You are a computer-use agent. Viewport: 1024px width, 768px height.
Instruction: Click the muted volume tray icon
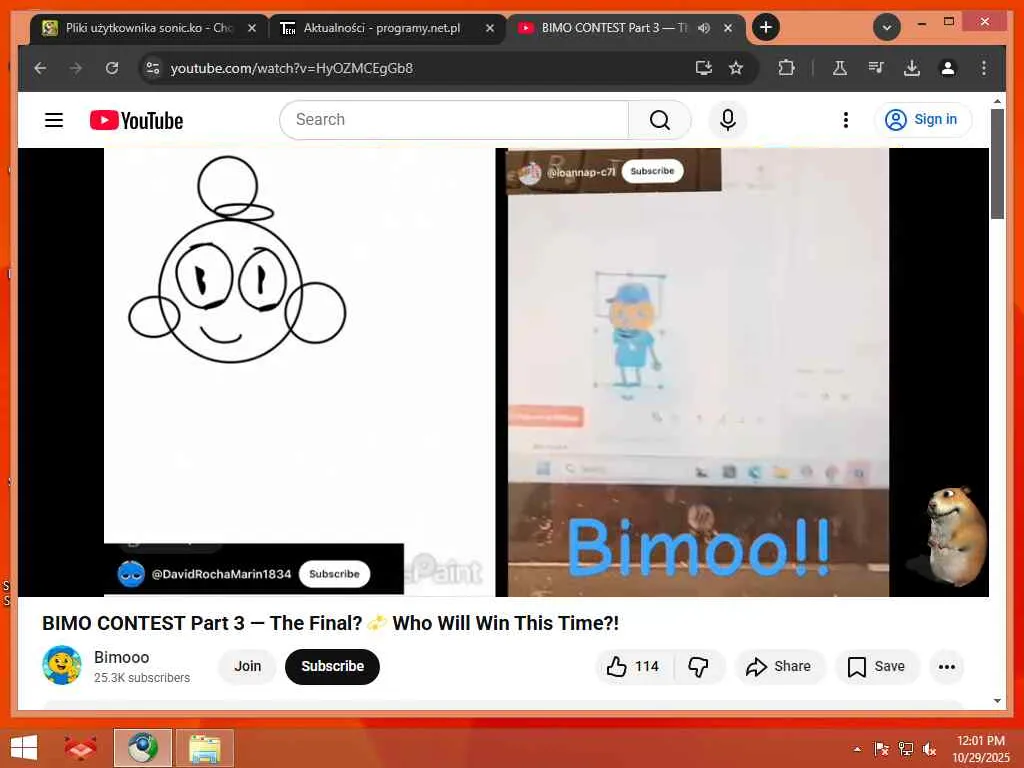click(929, 749)
